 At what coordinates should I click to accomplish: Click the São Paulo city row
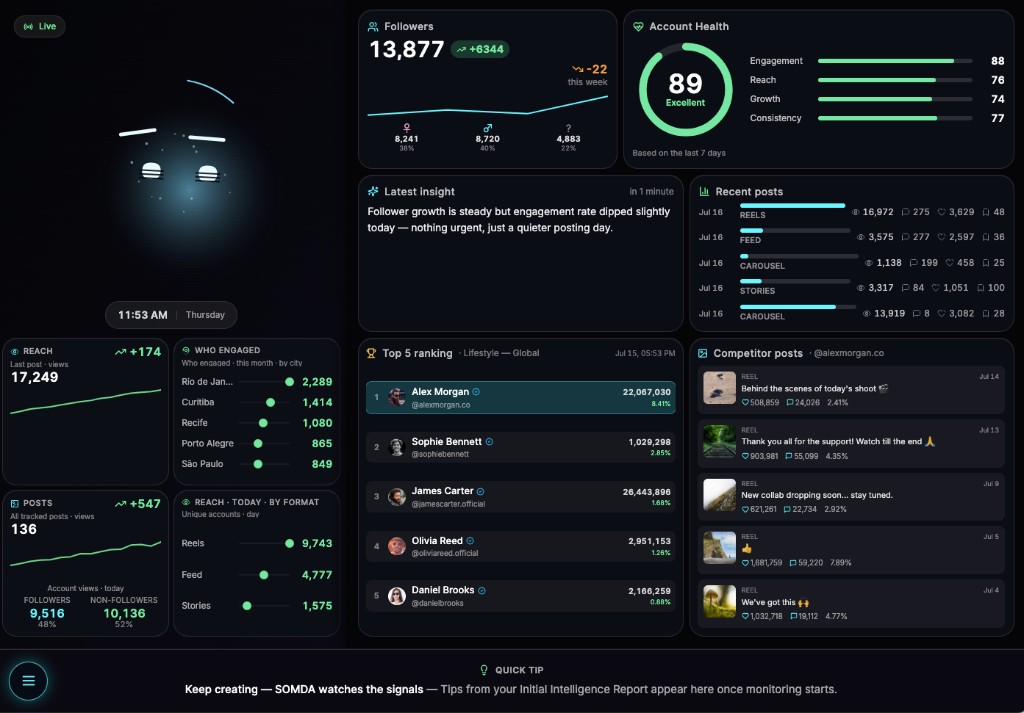point(257,464)
